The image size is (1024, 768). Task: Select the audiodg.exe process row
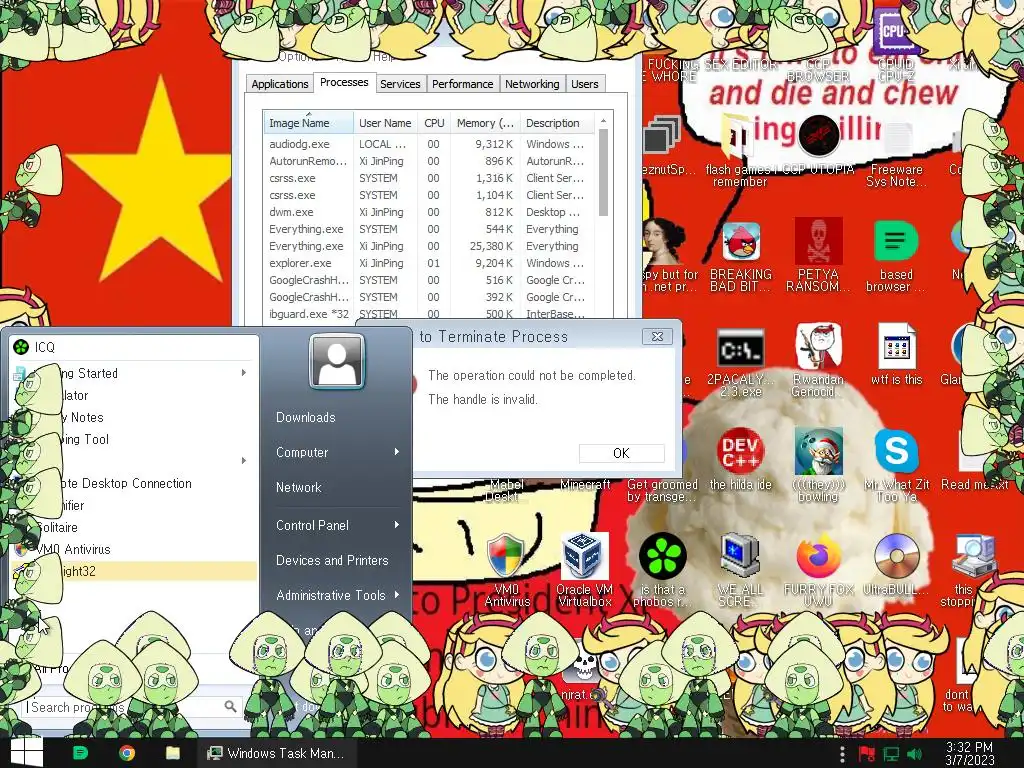pos(429,144)
